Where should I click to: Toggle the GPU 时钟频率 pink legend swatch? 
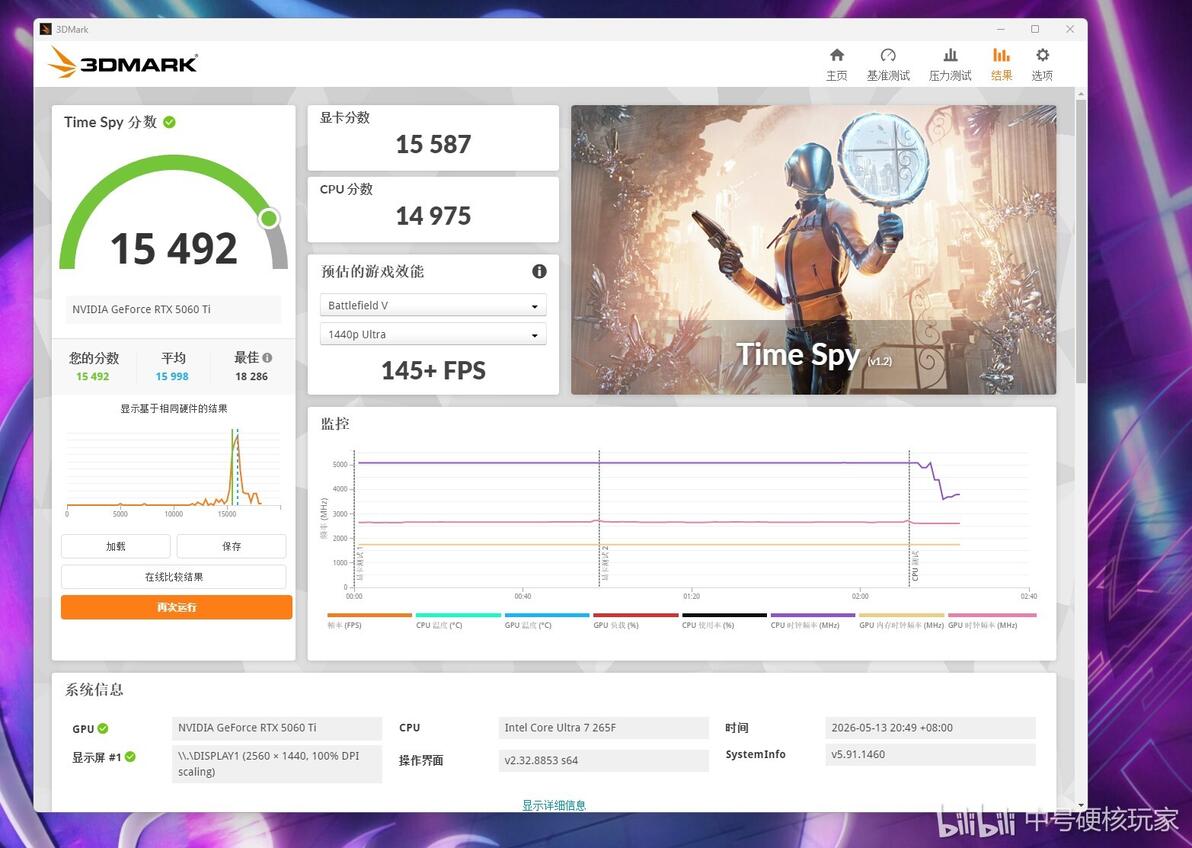[992, 615]
